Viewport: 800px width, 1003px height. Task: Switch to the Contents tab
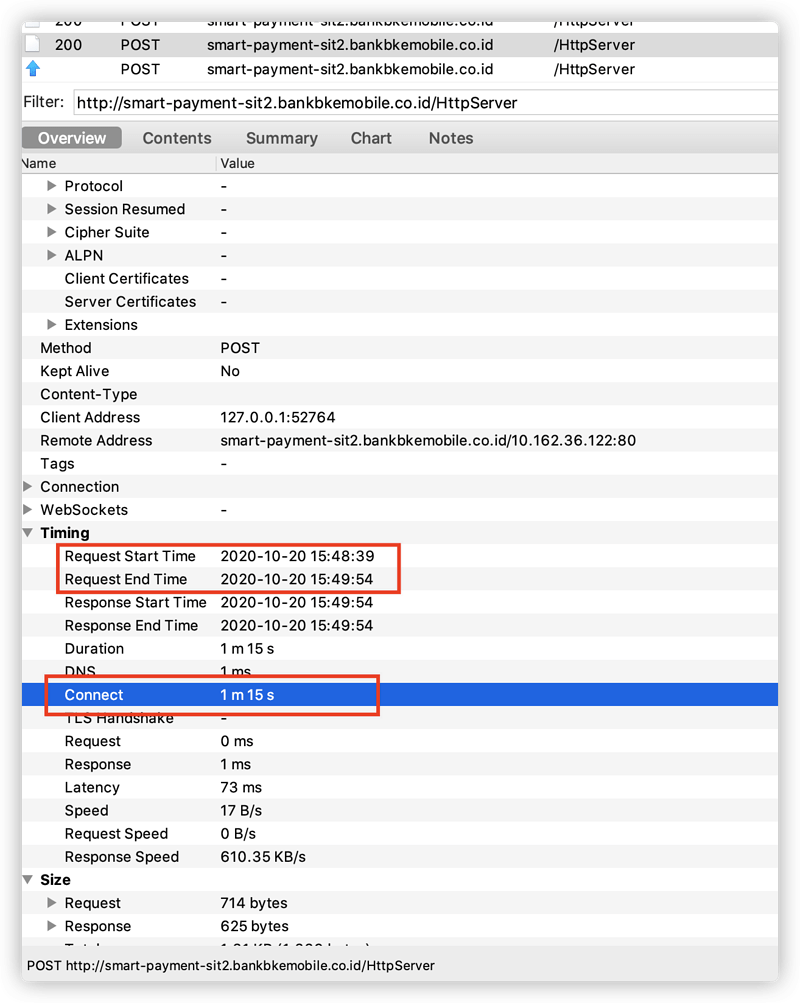(x=177, y=138)
